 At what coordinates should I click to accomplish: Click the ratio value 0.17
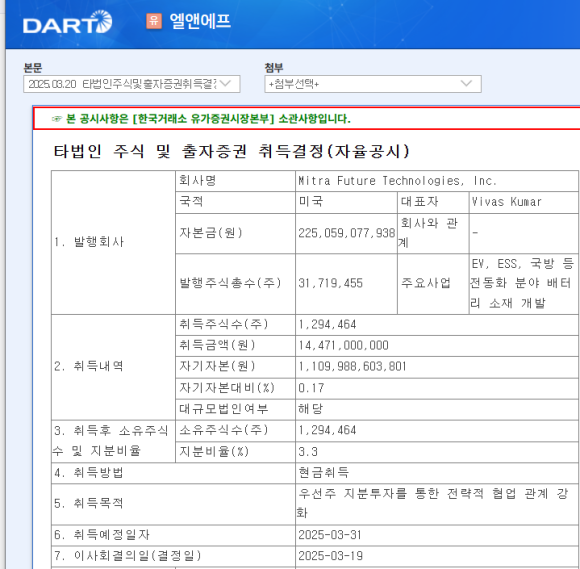[x=311, y=388]
